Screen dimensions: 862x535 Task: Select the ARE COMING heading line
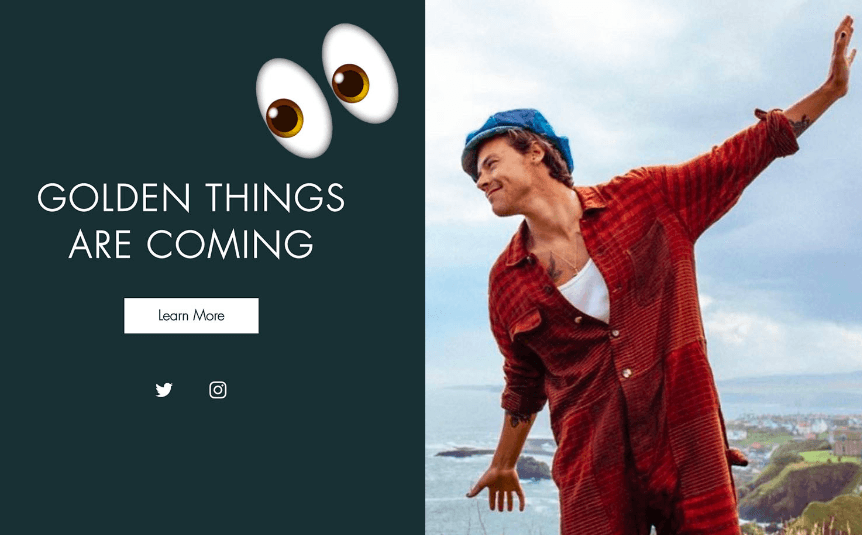191,244
